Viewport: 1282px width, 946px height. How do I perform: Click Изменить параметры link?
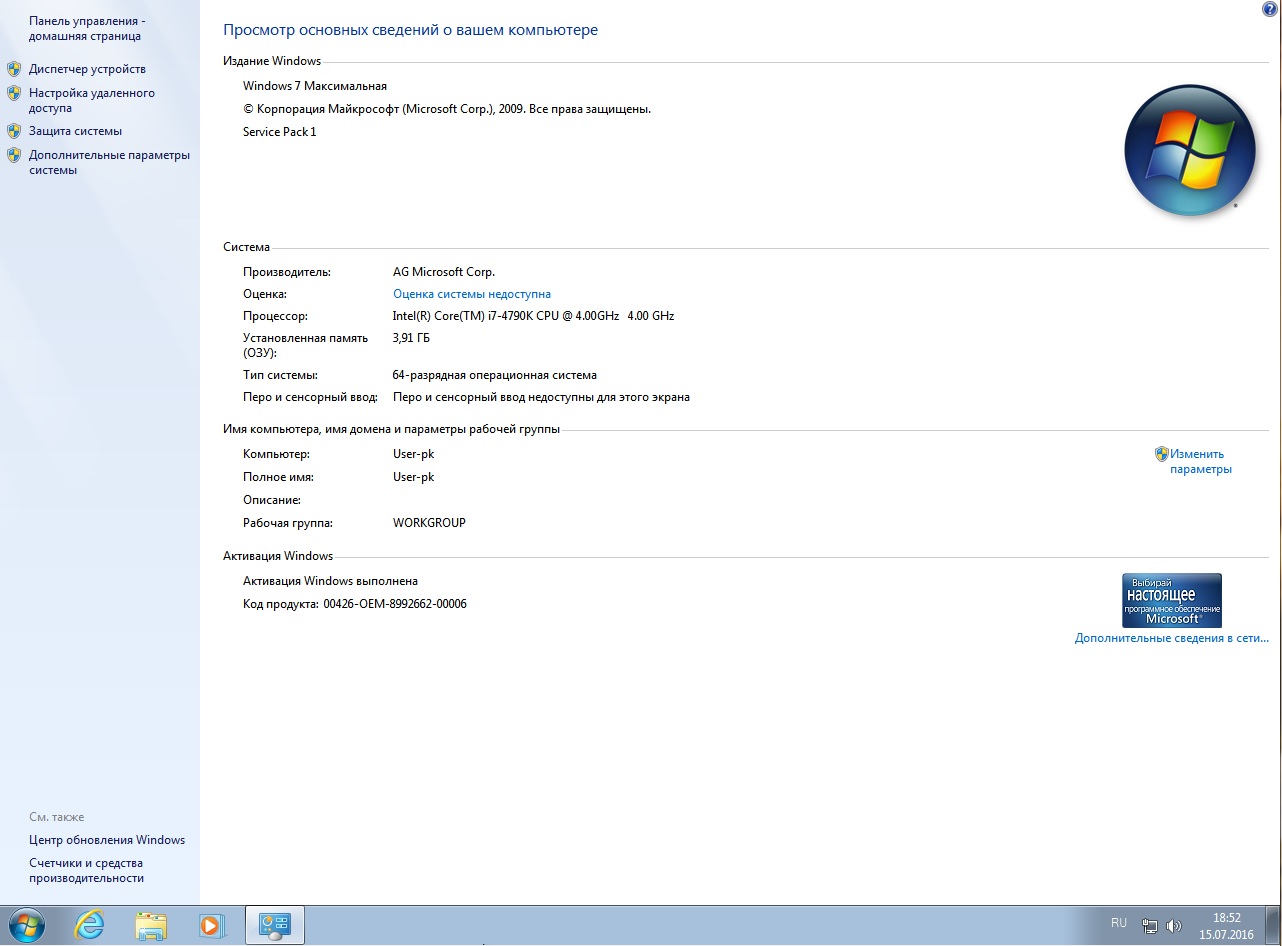coord(1201,461)
